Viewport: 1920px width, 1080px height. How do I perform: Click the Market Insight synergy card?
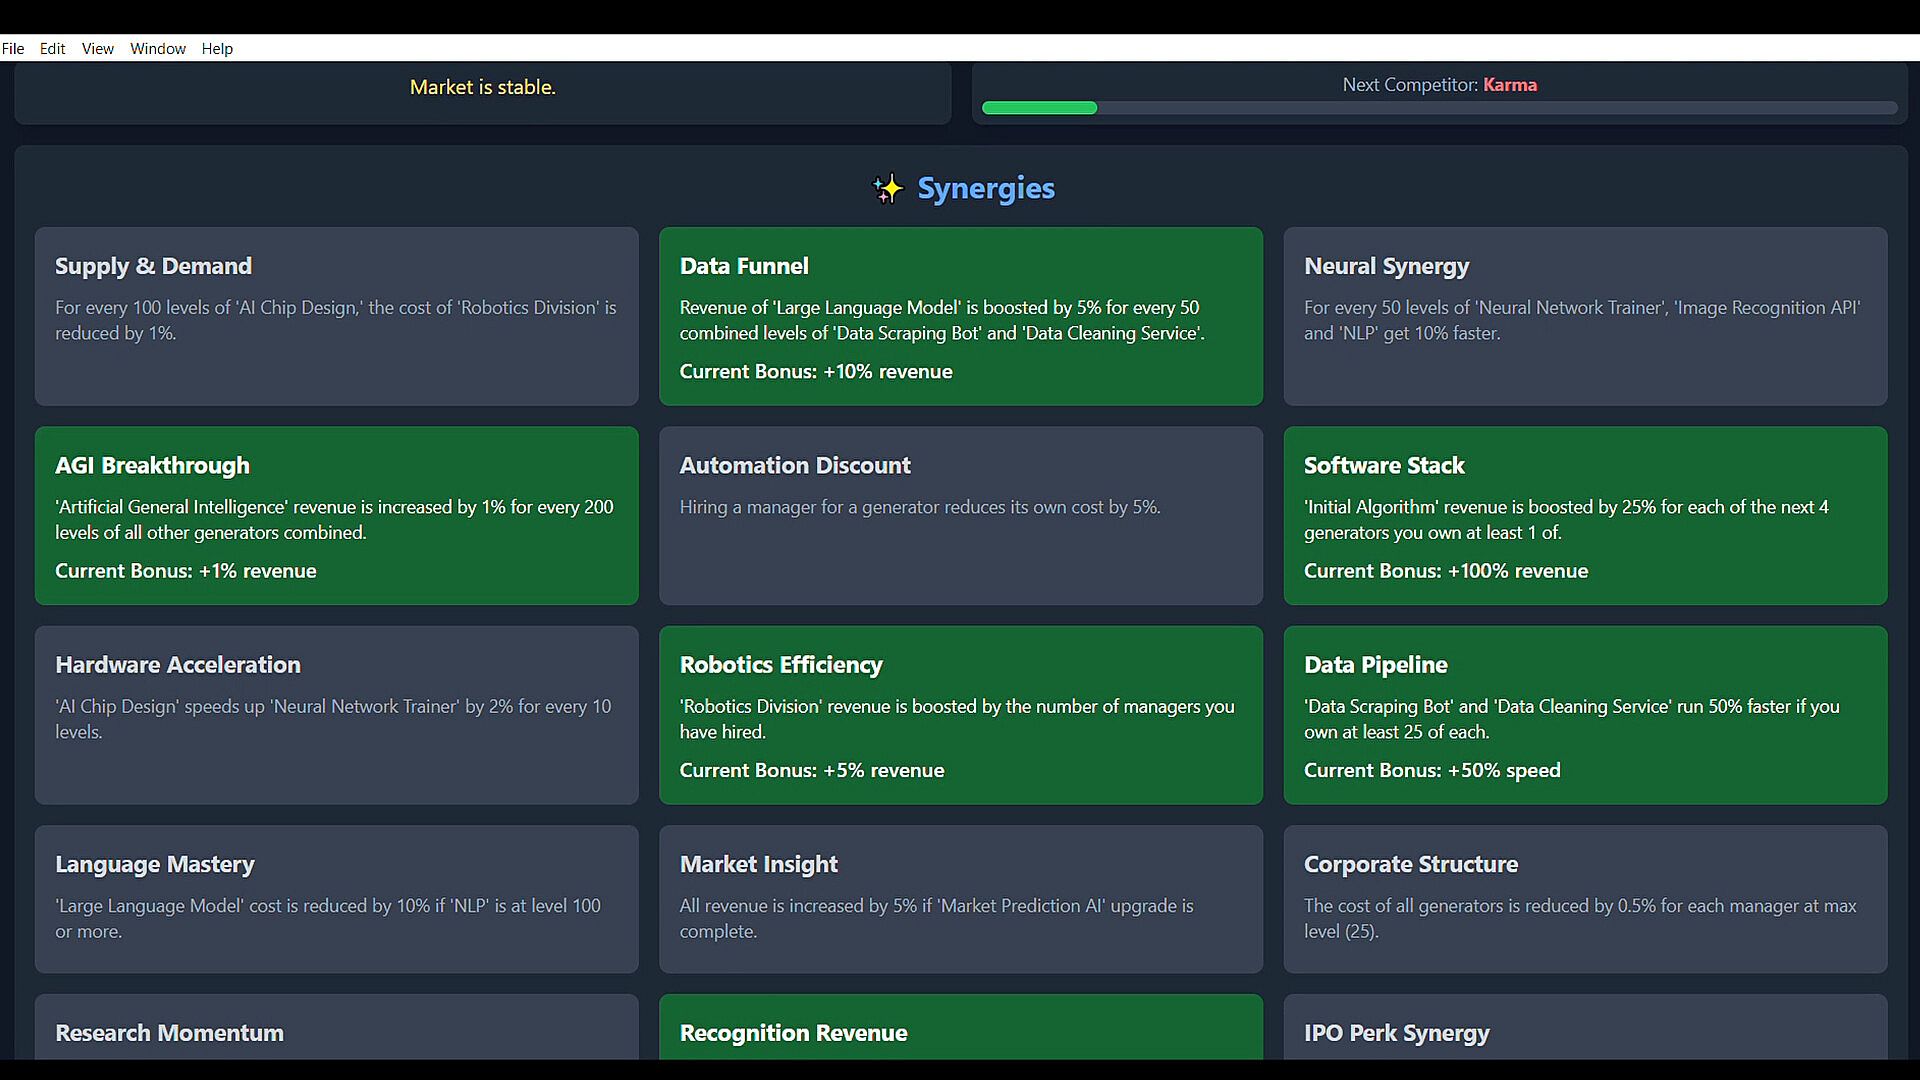(960, 898)
